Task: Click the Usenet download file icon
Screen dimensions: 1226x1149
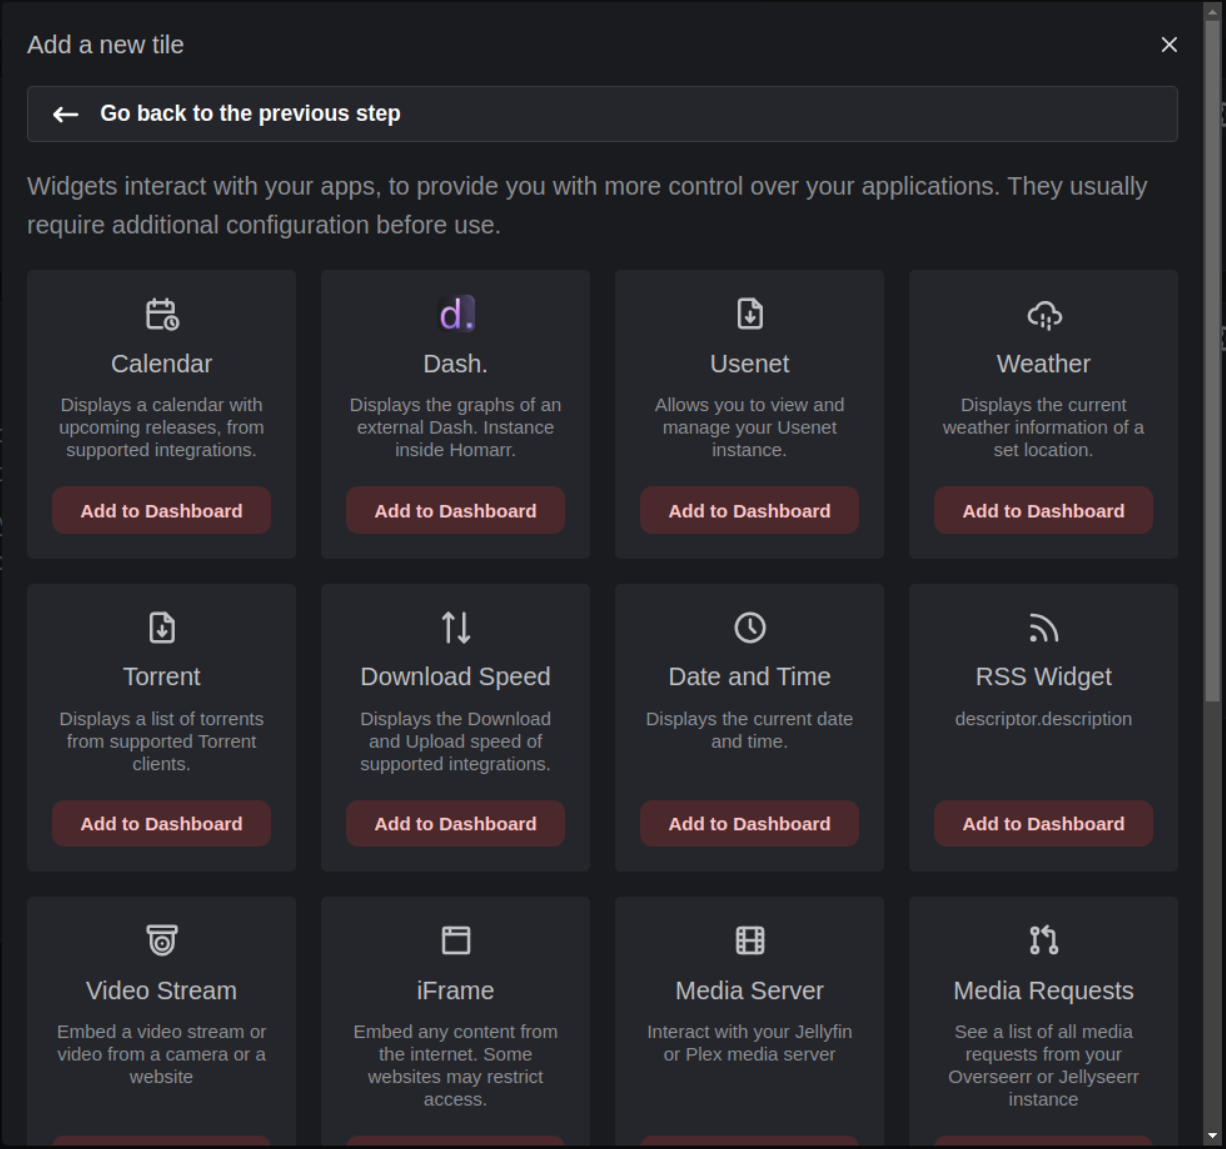Action: 749,314
